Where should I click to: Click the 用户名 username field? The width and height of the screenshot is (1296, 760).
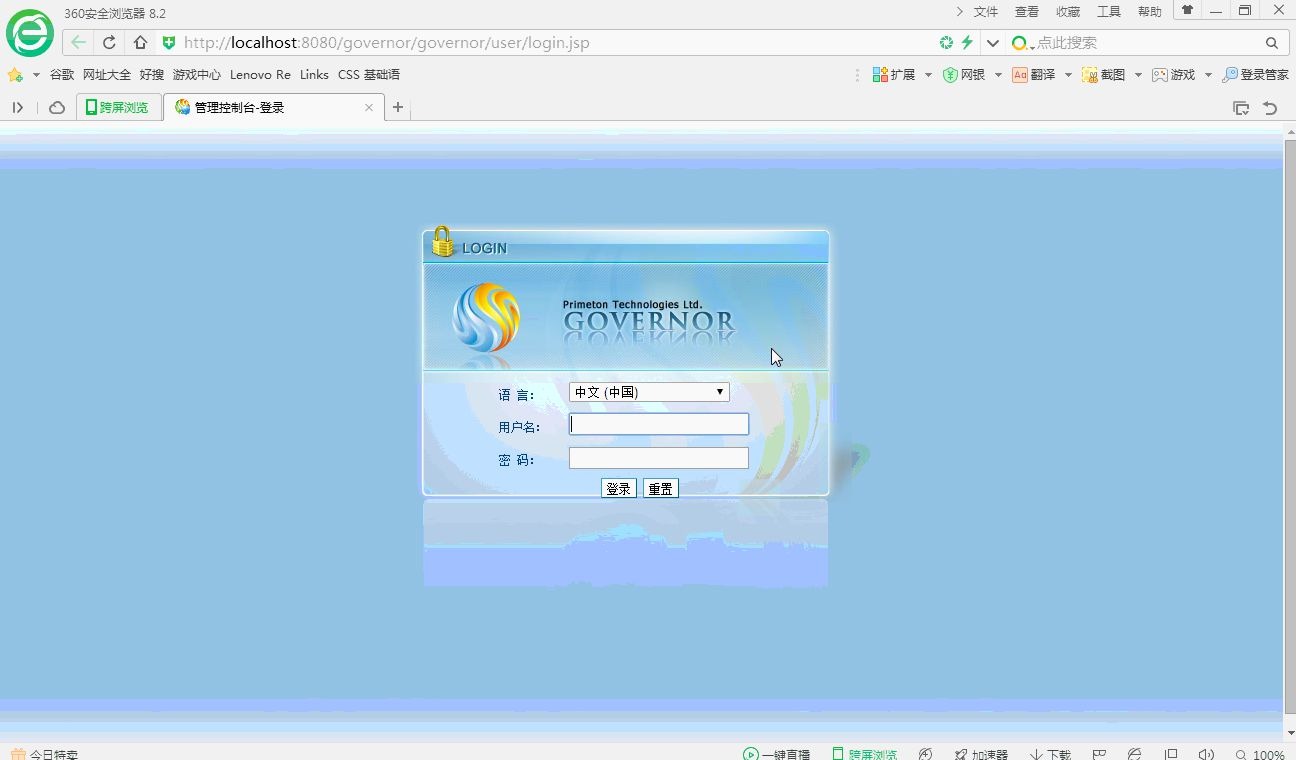click(659, 424)
